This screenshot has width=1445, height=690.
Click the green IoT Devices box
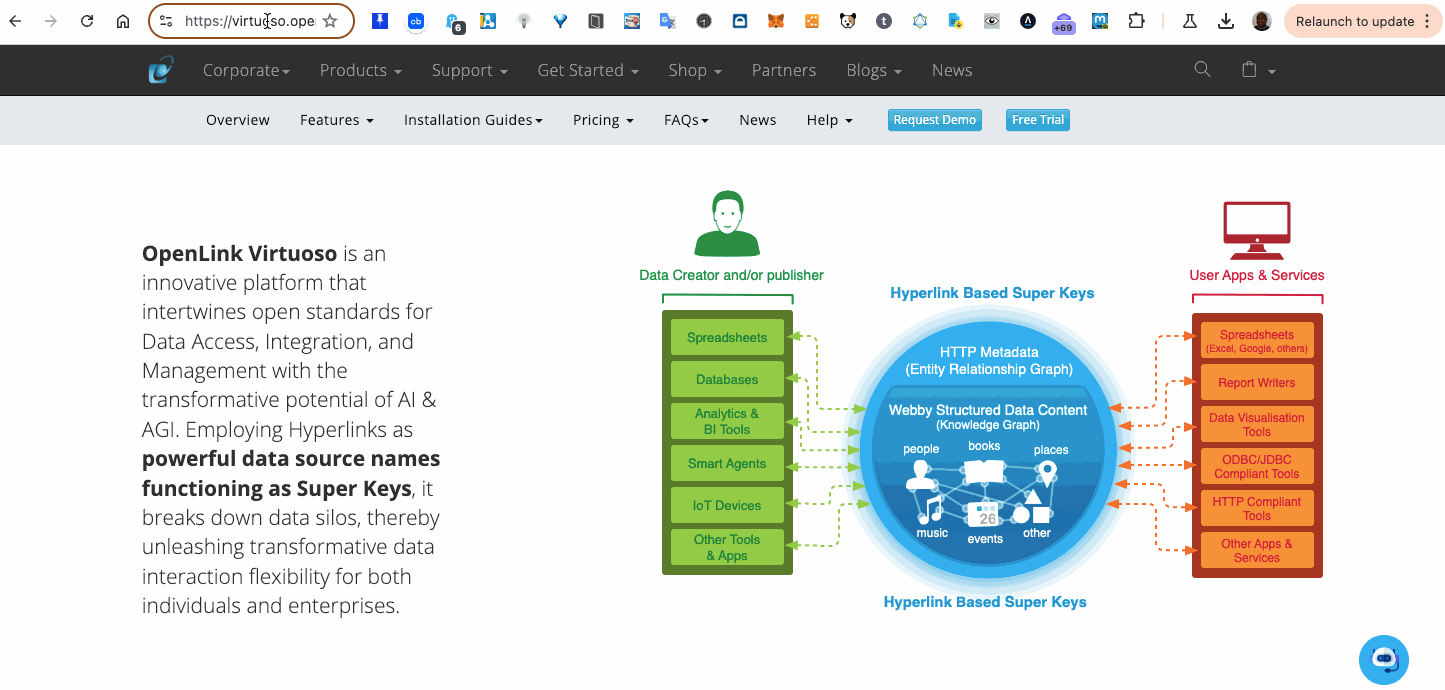click(x=727, y=506)
